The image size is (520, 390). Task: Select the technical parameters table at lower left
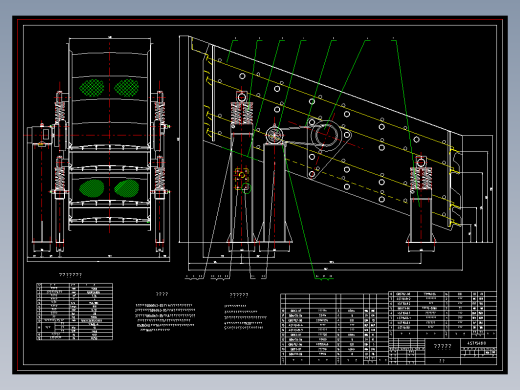click(74, 312)
